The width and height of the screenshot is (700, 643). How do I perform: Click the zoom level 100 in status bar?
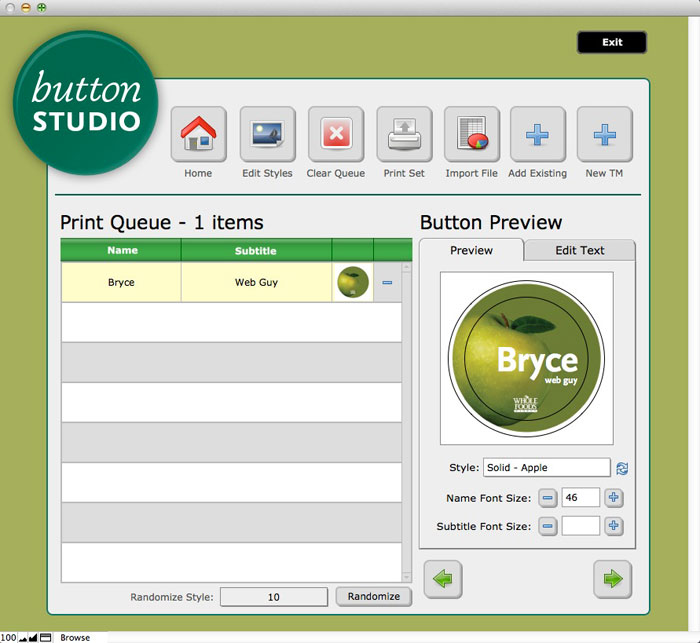tap(8, 638)
